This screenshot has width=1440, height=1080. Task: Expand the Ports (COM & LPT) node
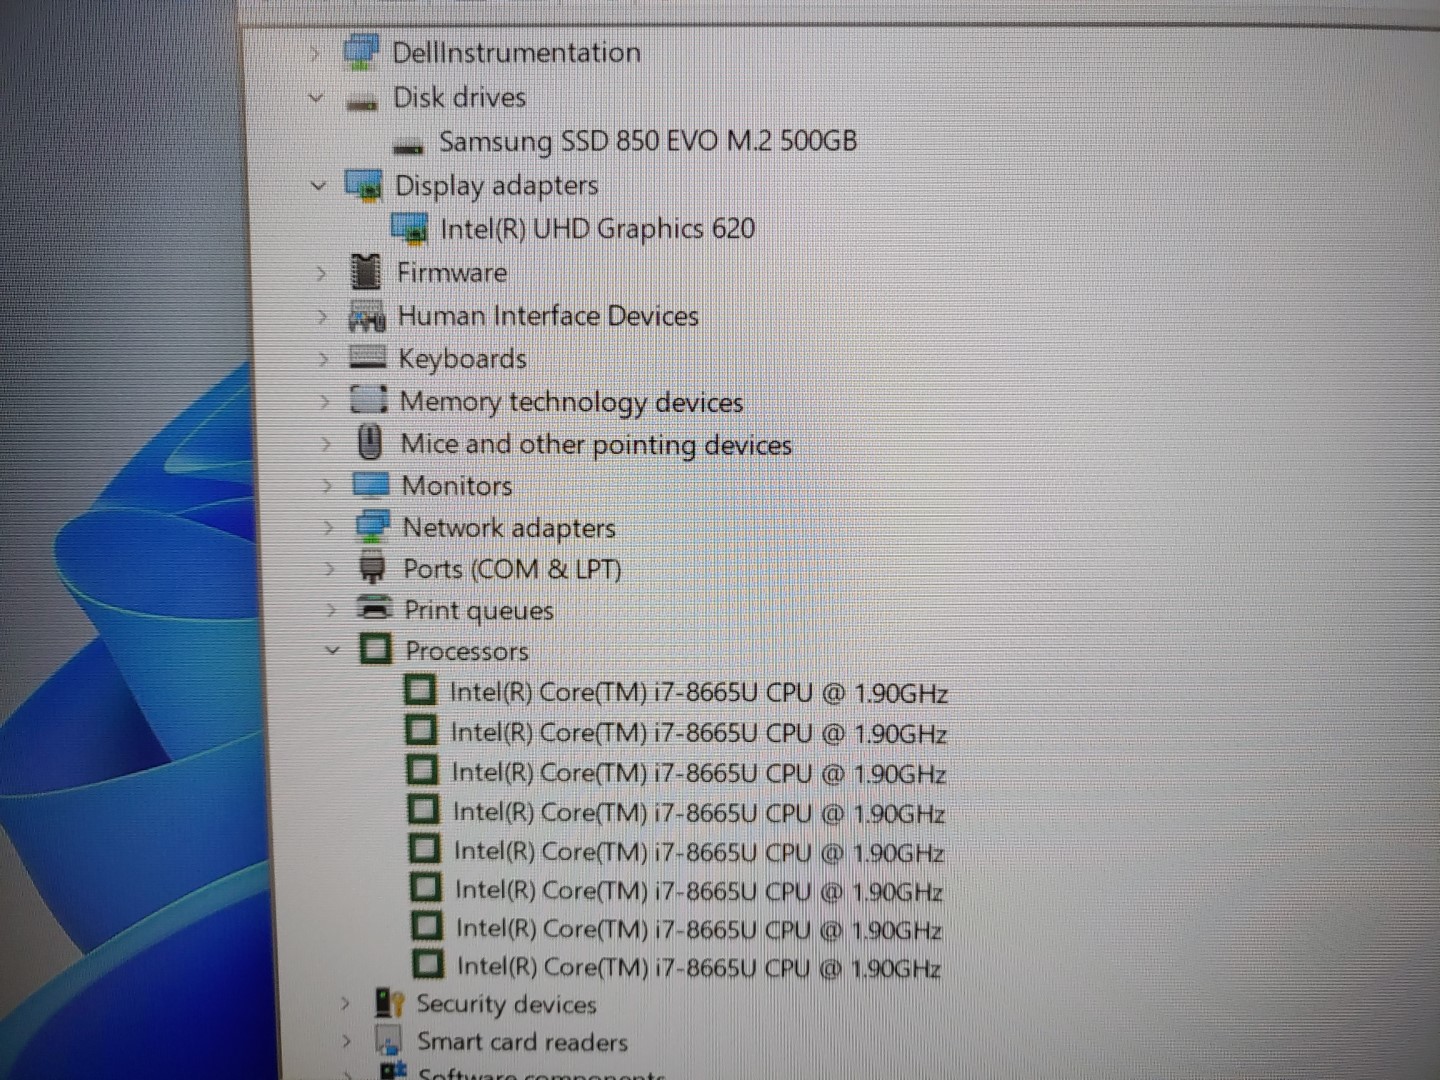tap(329, 569)
